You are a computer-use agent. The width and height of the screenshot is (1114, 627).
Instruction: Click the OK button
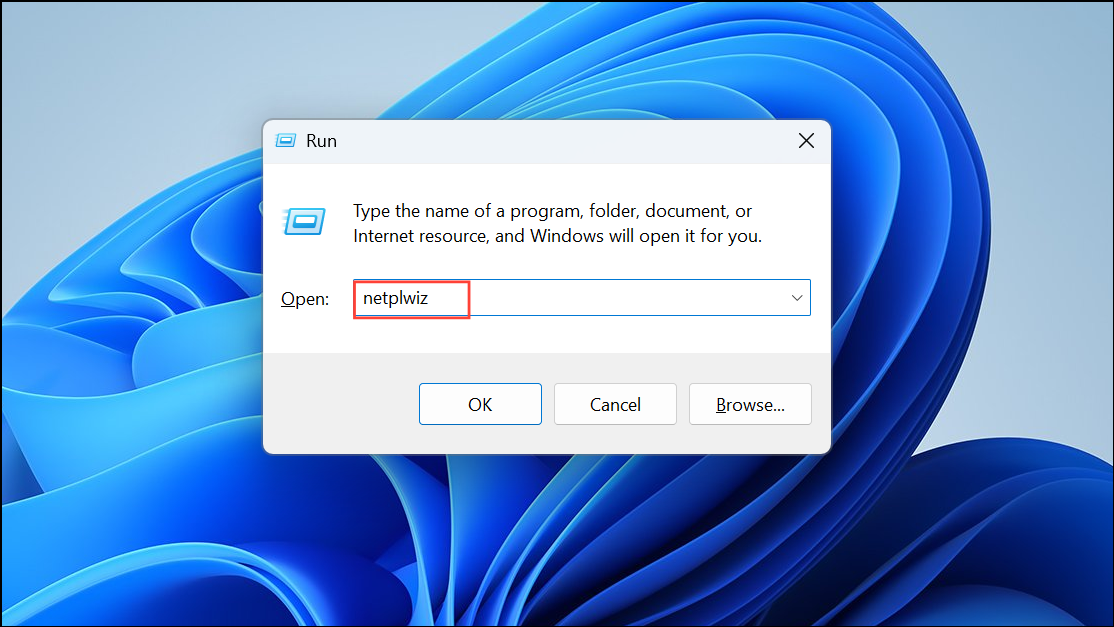pos(480,404)
